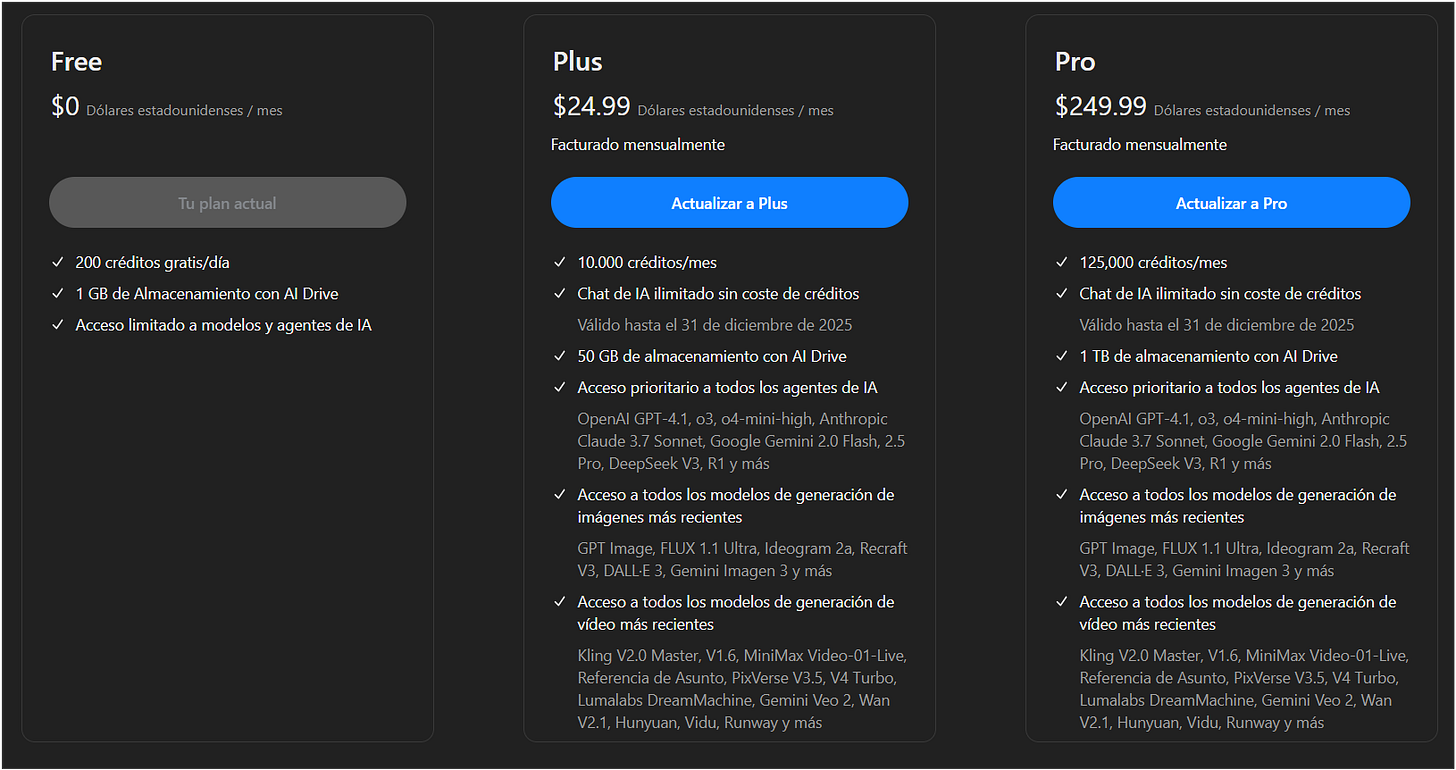Click the $249.99 price text
The image size is (1456, 770).
point(1101,106)
